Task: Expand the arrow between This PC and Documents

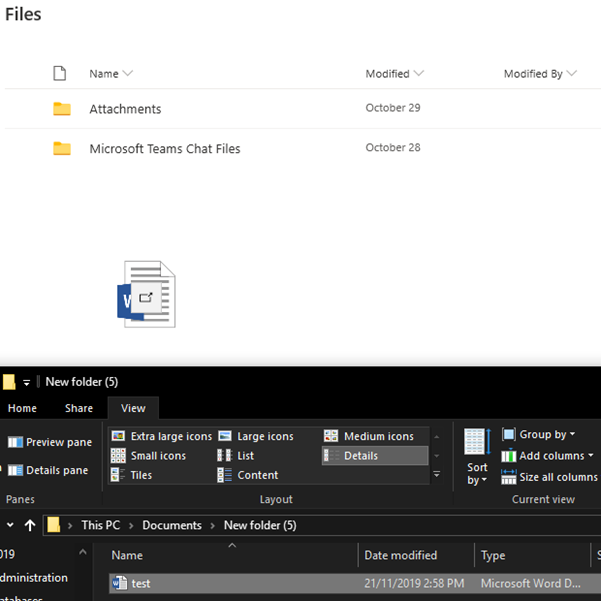Action: 131,525
